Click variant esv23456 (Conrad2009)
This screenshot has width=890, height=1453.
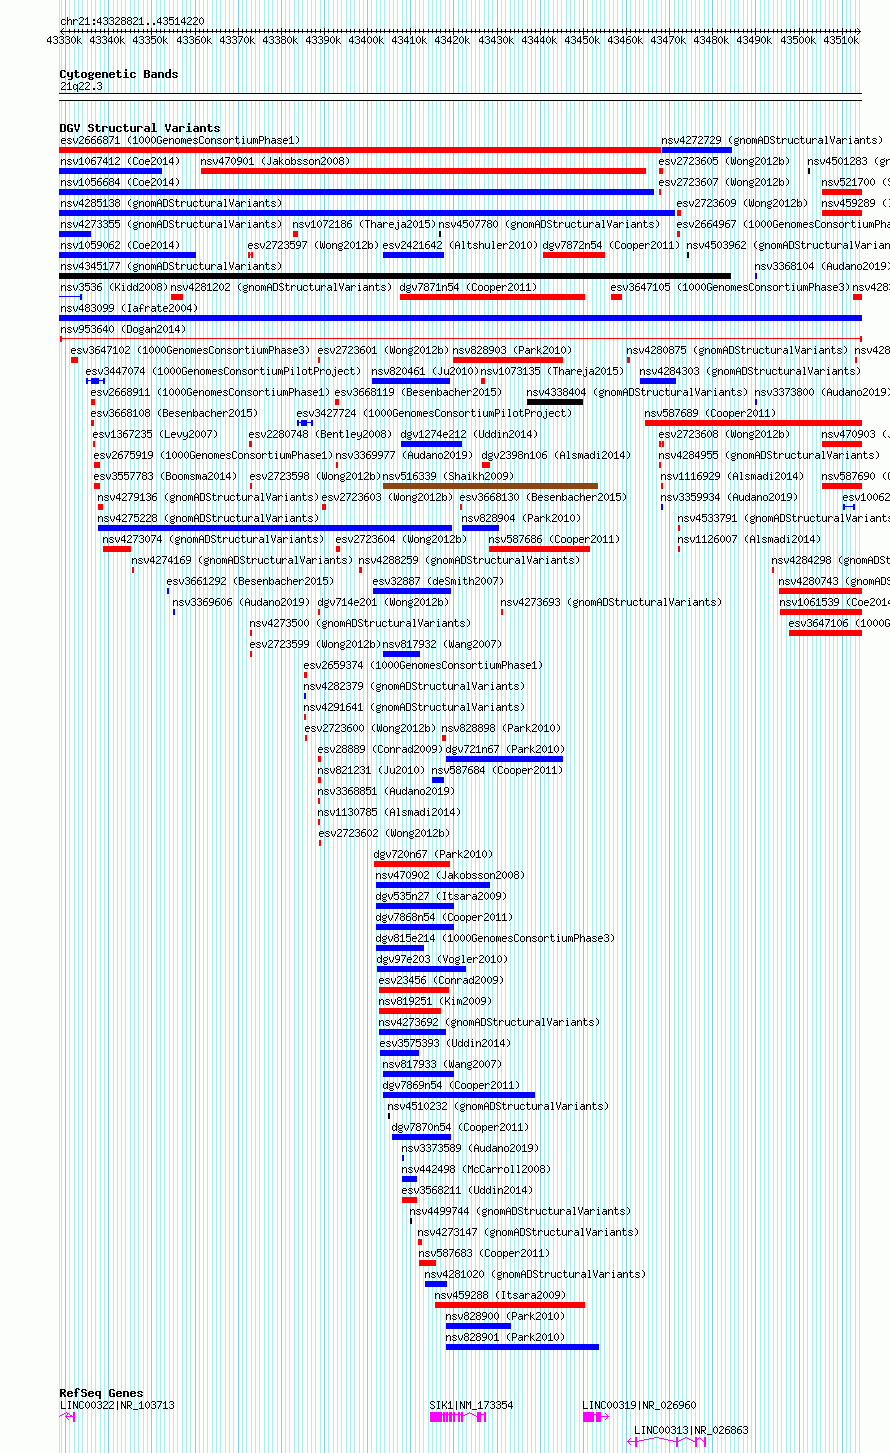(441, 980)
